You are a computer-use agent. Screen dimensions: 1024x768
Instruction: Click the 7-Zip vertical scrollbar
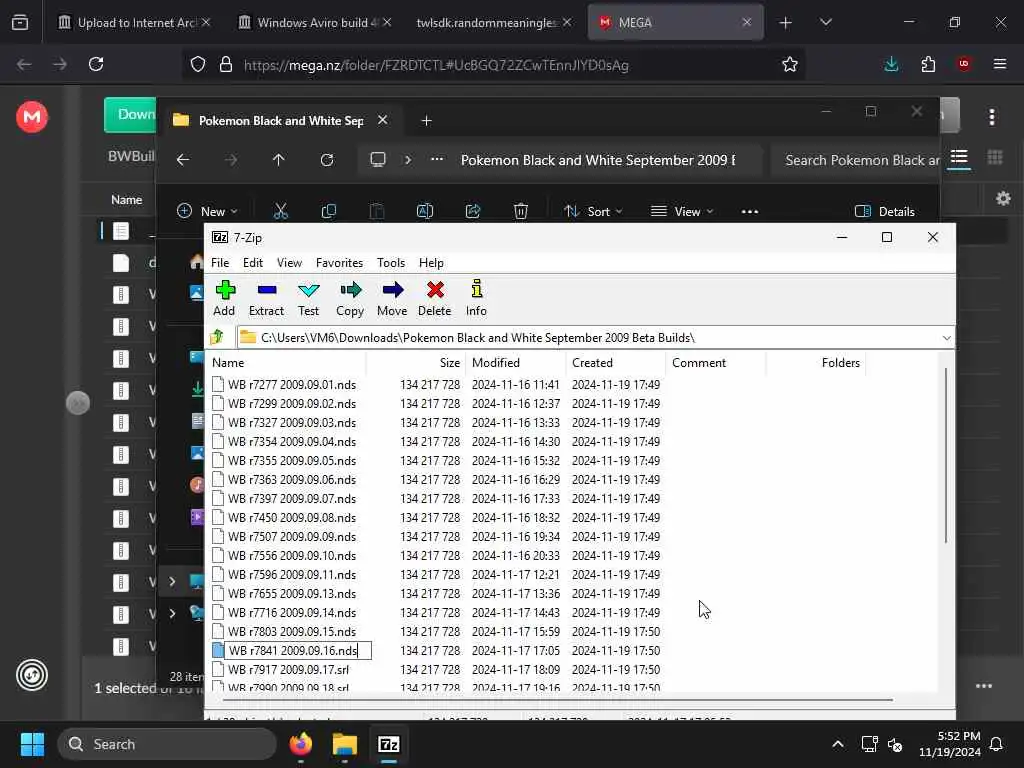point(945,455)
